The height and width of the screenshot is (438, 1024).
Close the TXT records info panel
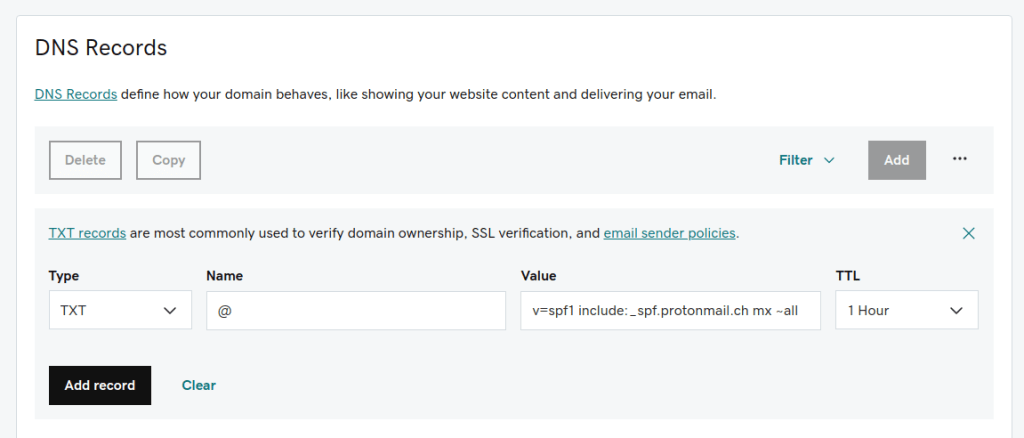pos(968,233)
